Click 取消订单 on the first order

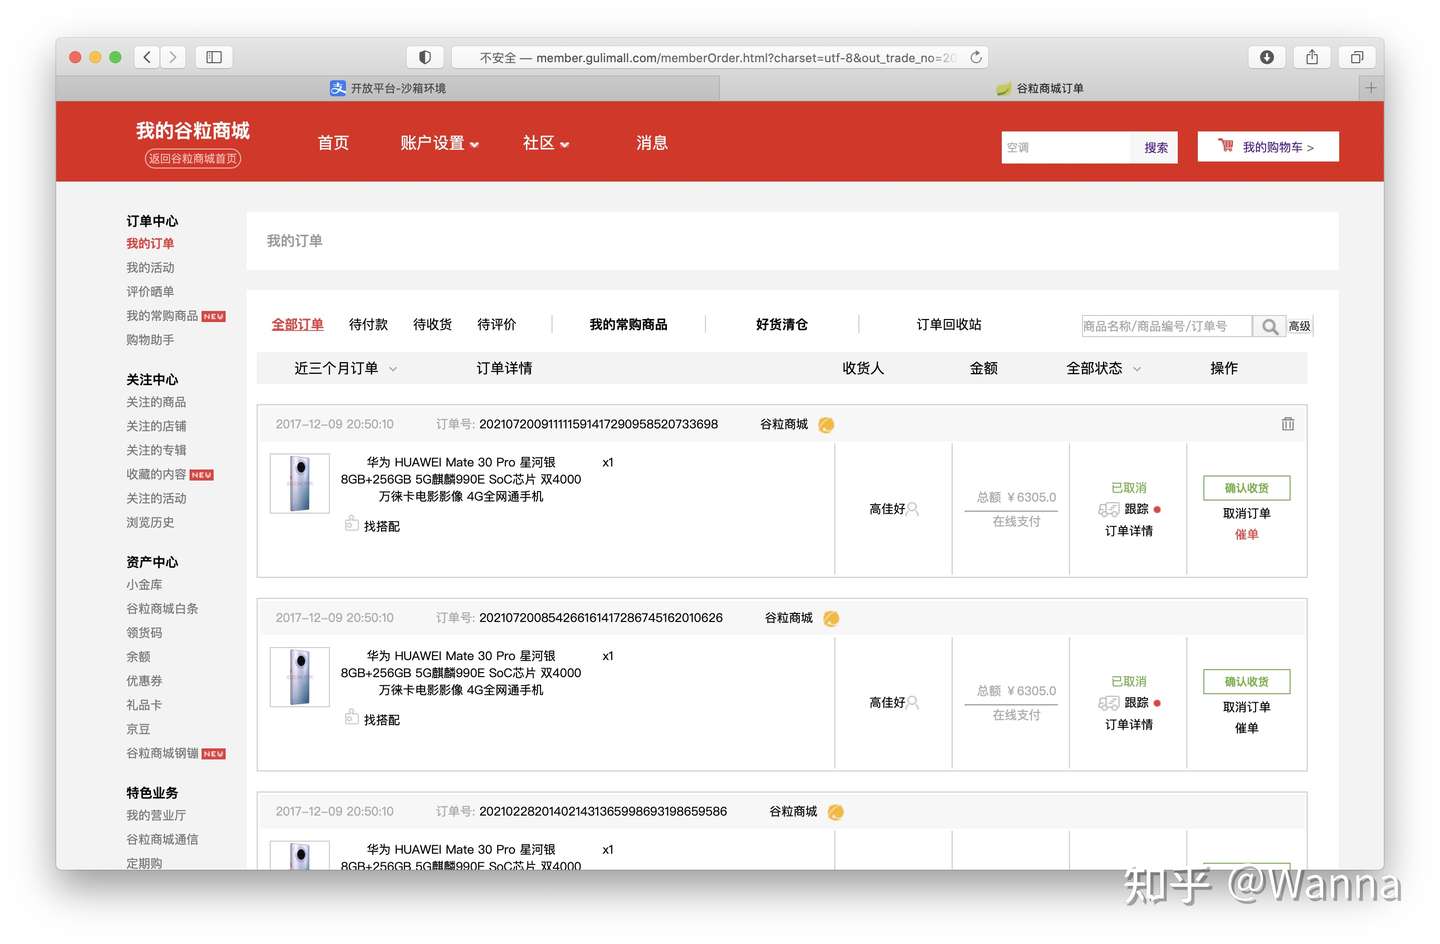tap(1246, 513)
